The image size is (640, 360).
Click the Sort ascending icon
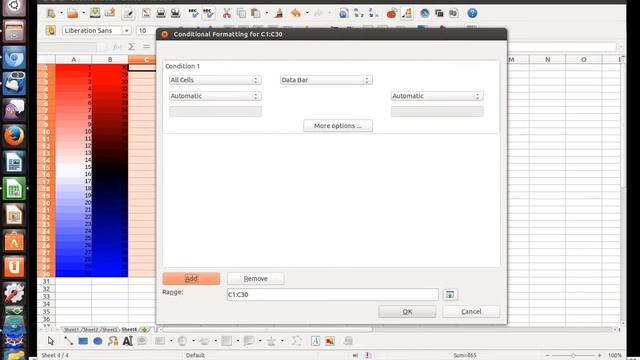click(x=359, y=13)
